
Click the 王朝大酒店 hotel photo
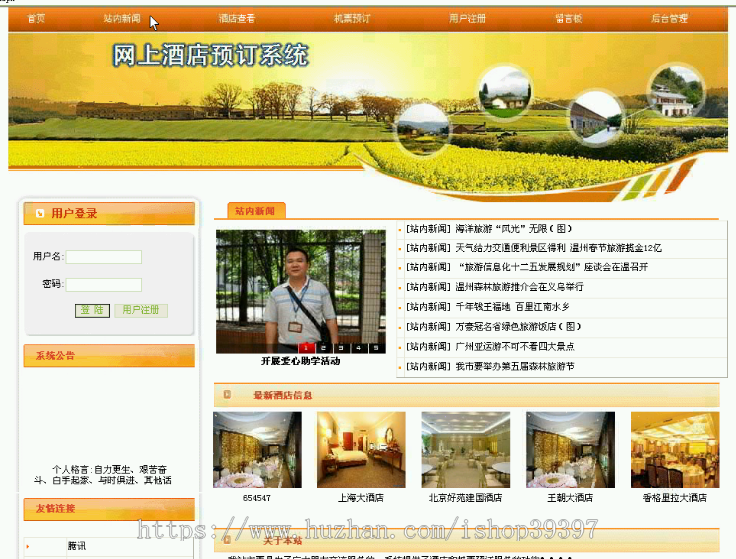(570, 450)
